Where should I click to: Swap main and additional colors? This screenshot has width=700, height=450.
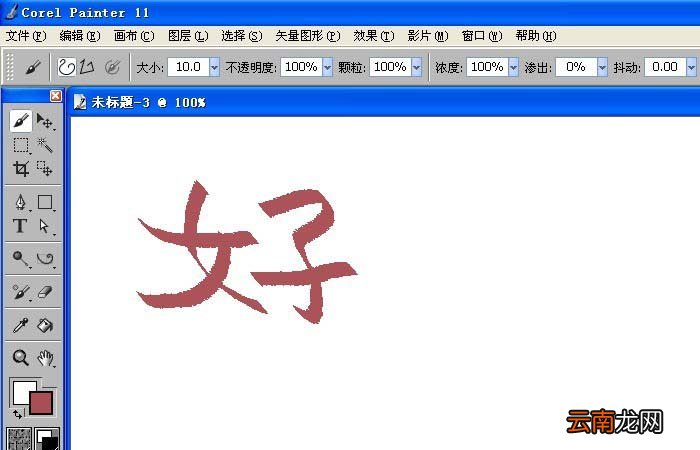tap(17, 414)
